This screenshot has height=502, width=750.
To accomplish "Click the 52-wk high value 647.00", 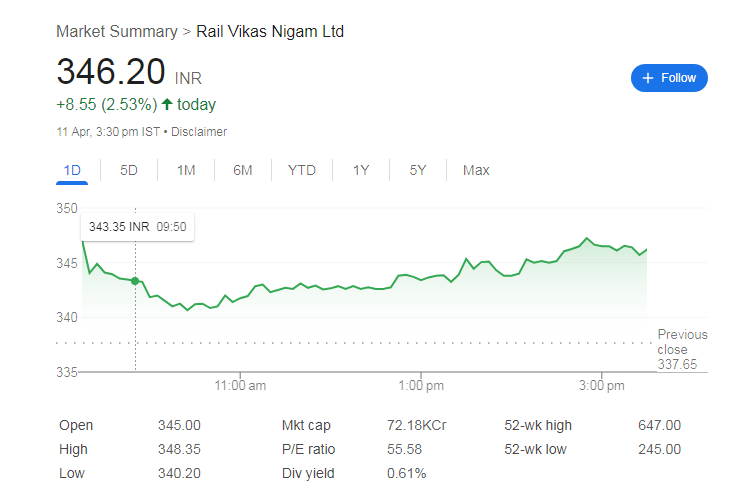I will (x=659, y=425).
